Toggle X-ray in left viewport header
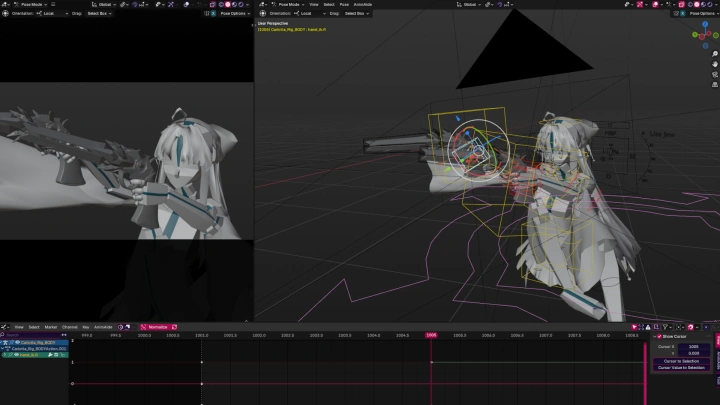 click(x=212, y=5)
